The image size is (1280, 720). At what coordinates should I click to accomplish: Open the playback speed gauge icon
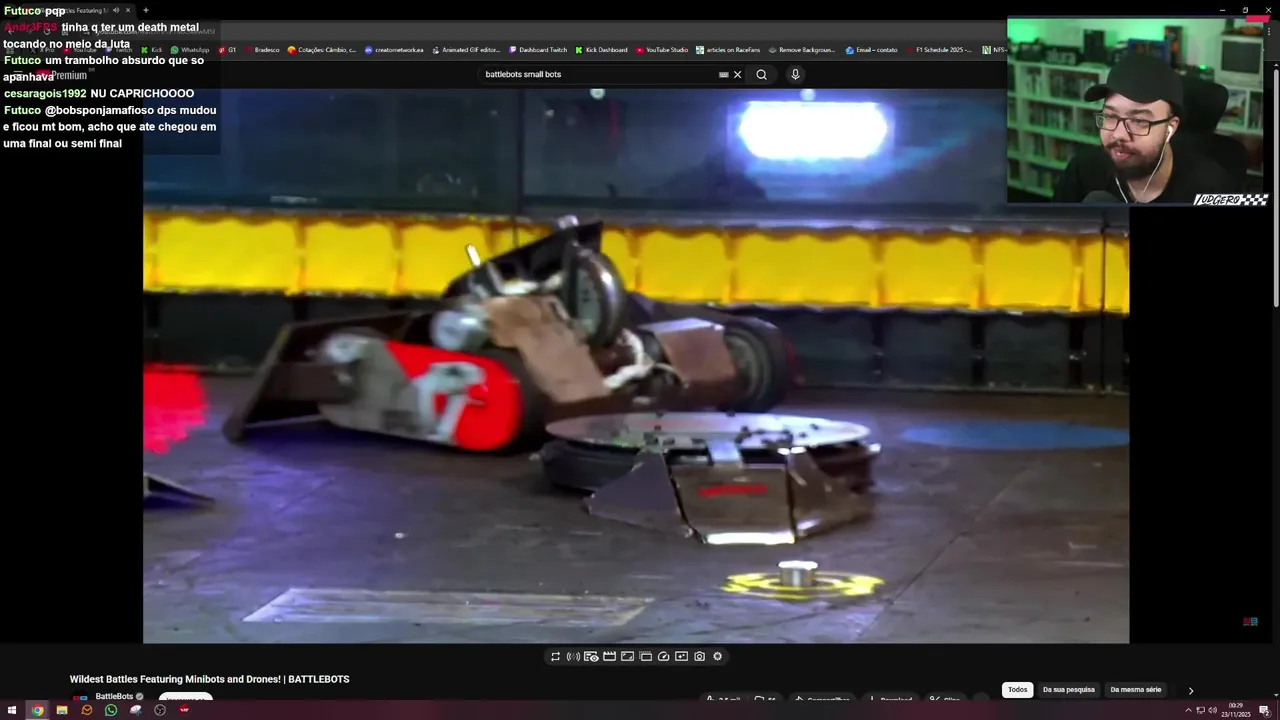pos(663,657)
